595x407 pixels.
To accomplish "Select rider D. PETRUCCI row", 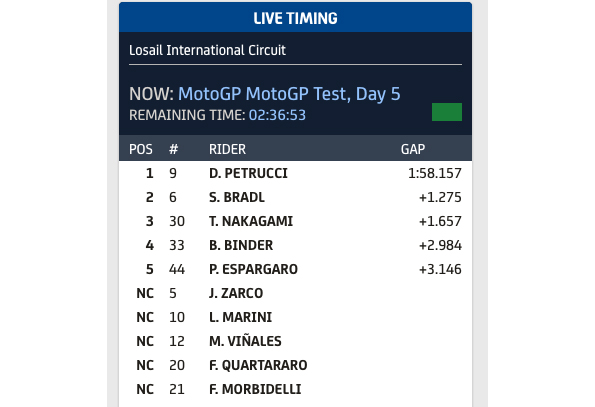I will (295, 173).
